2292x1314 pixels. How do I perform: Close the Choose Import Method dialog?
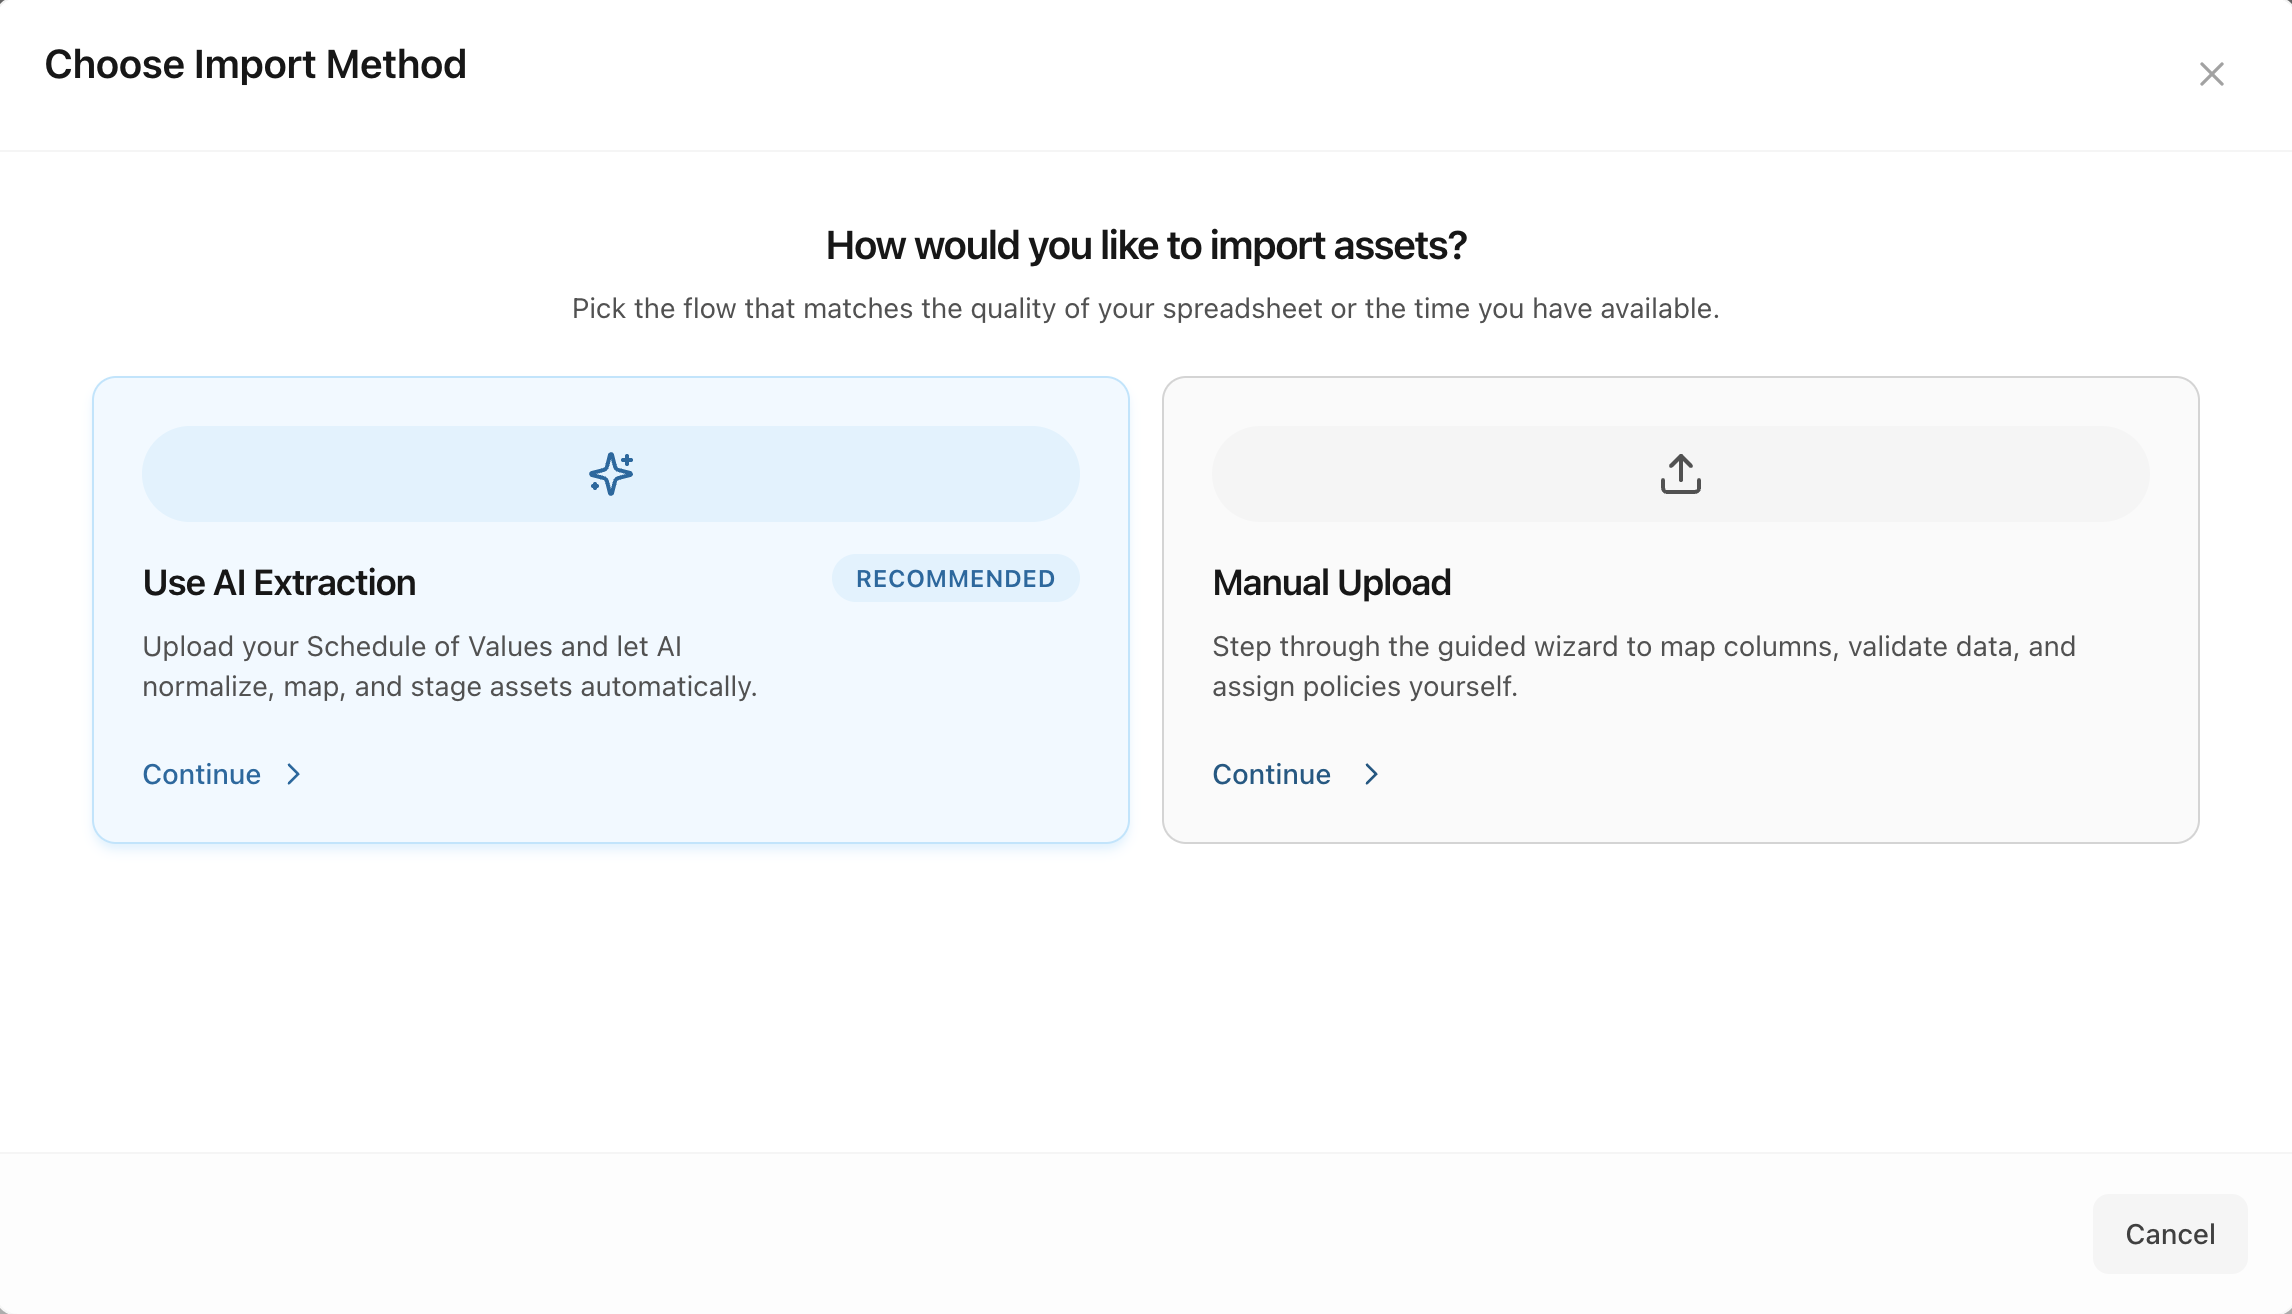click(2211, 74)
